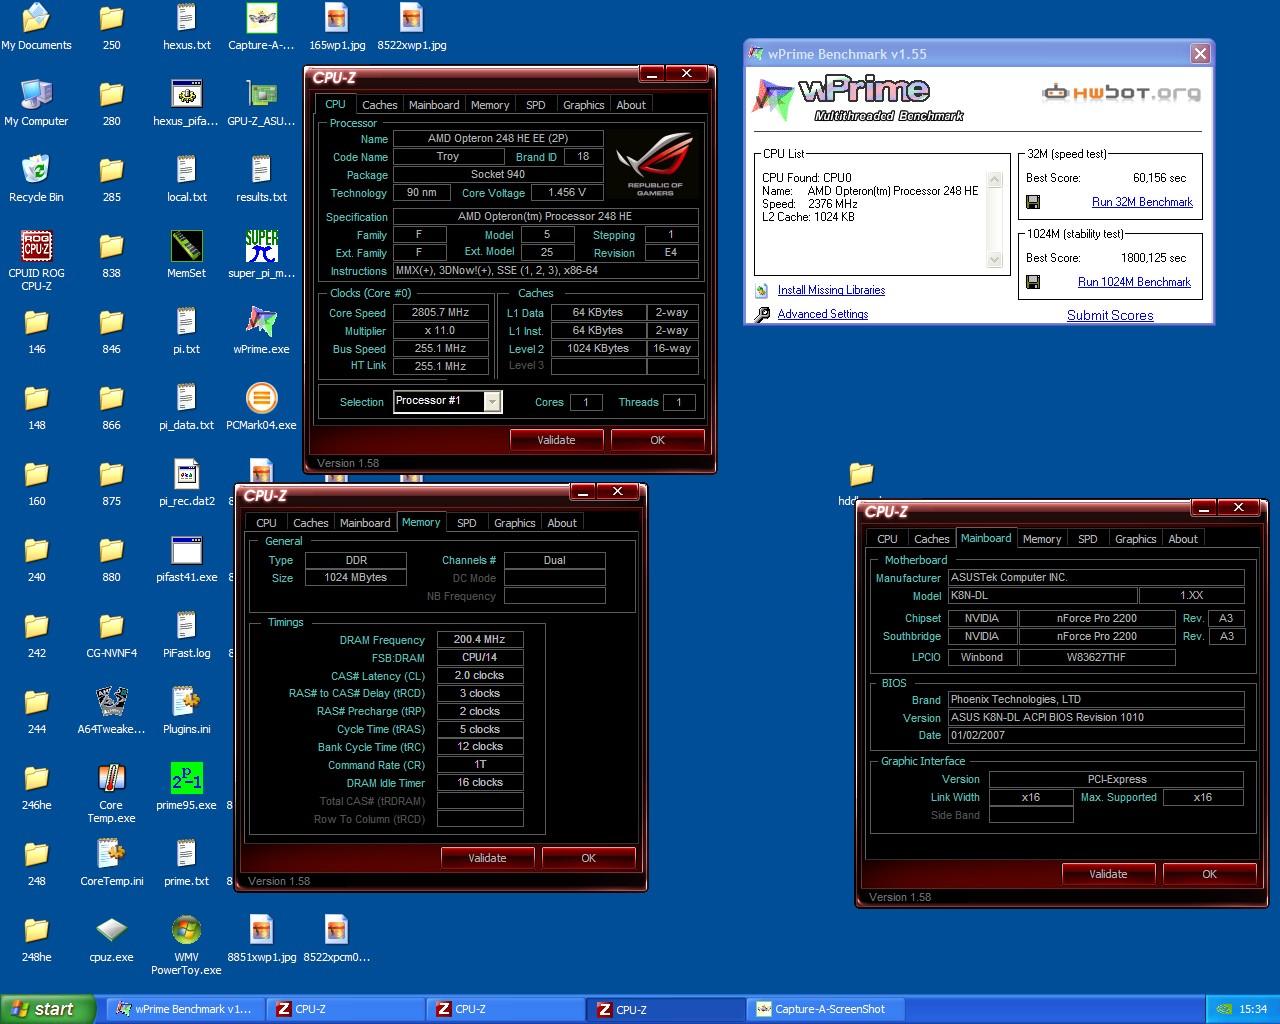
Task: Click save icon for 32M score
Action: [1033, 202]
